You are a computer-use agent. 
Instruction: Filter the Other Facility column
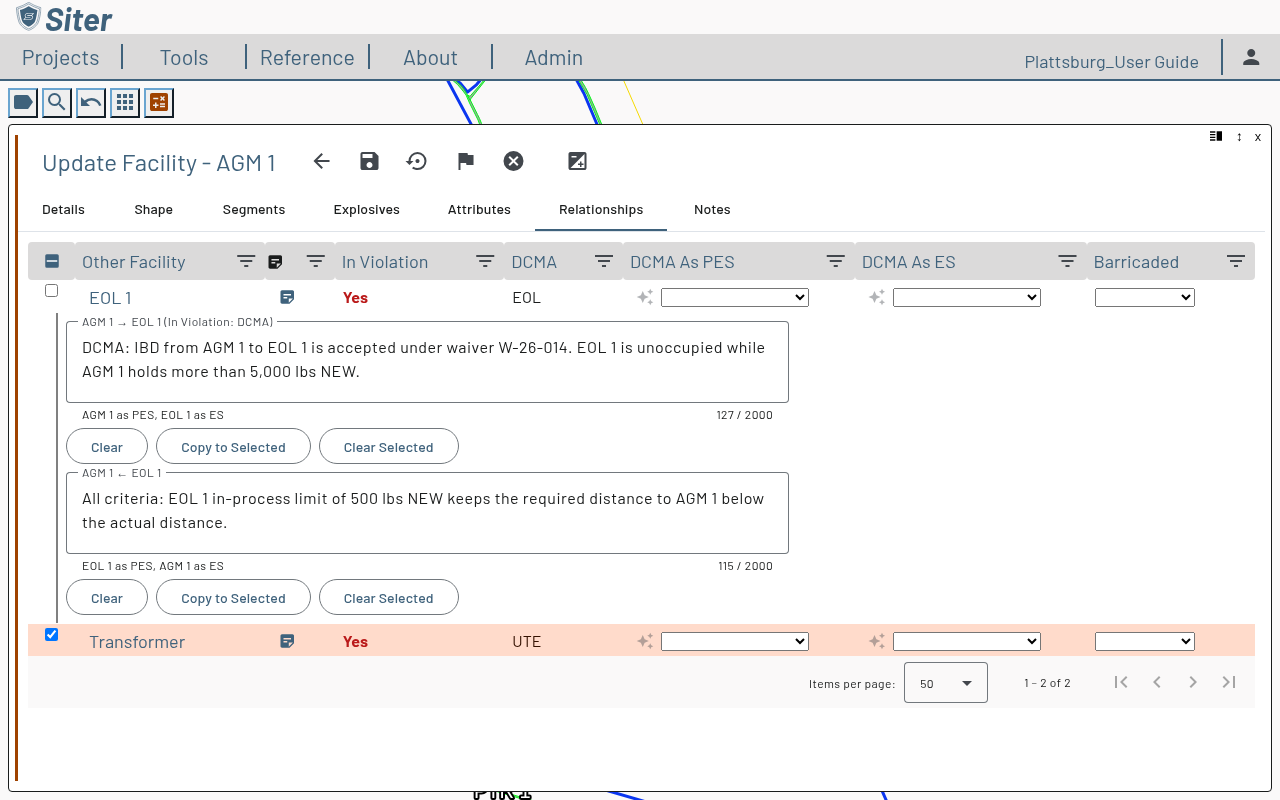tap(246, 262)
